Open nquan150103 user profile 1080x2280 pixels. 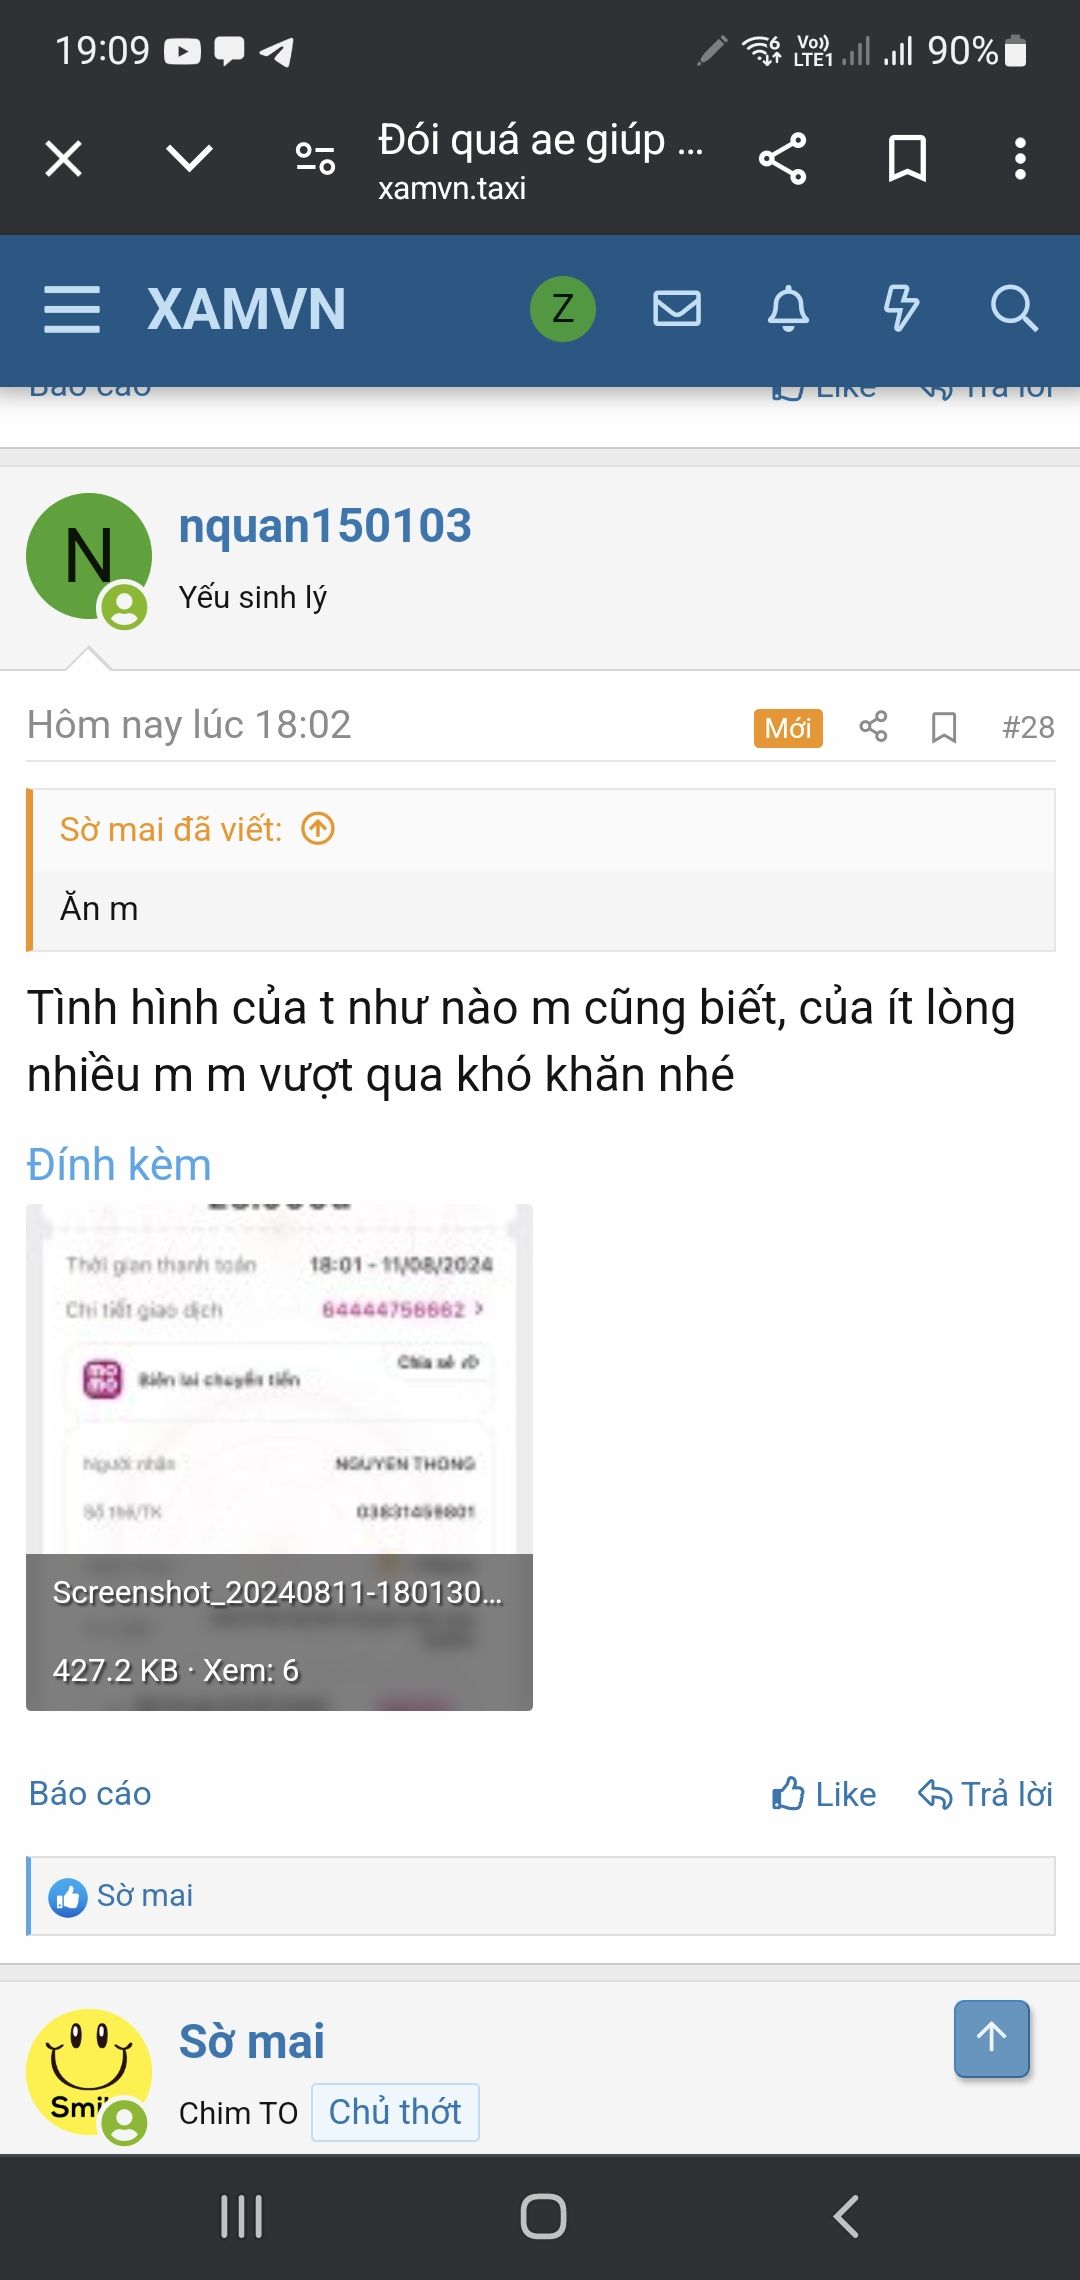pos(325,526)
